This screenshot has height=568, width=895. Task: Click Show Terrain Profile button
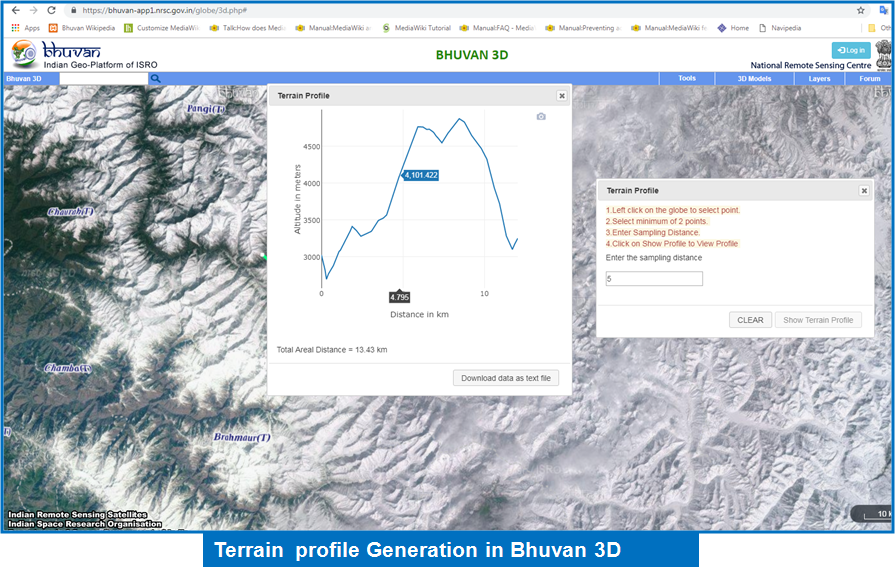point(818,320)
